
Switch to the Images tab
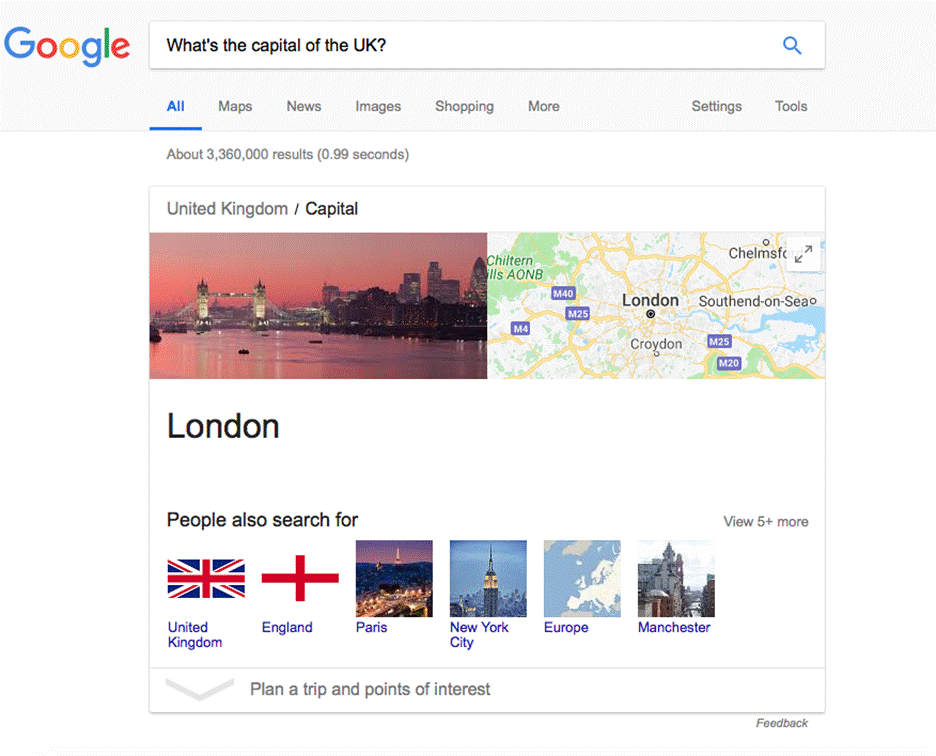tap(378, 106)
